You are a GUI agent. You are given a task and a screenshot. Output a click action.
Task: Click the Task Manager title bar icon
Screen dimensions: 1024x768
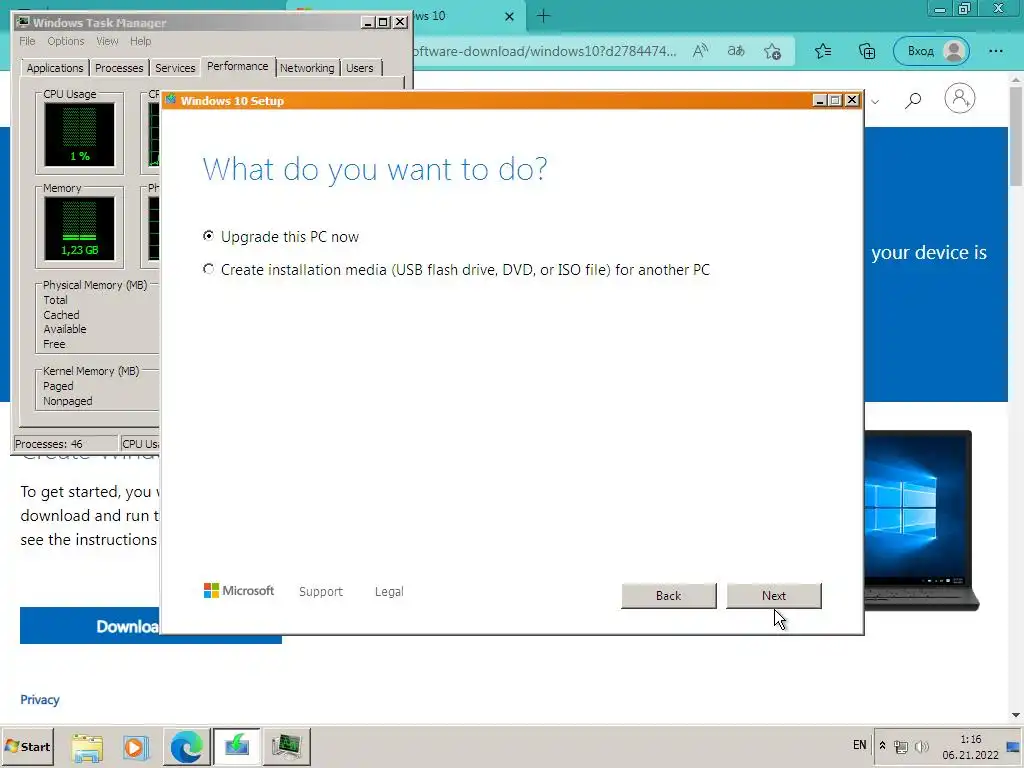tap(24, 22)
